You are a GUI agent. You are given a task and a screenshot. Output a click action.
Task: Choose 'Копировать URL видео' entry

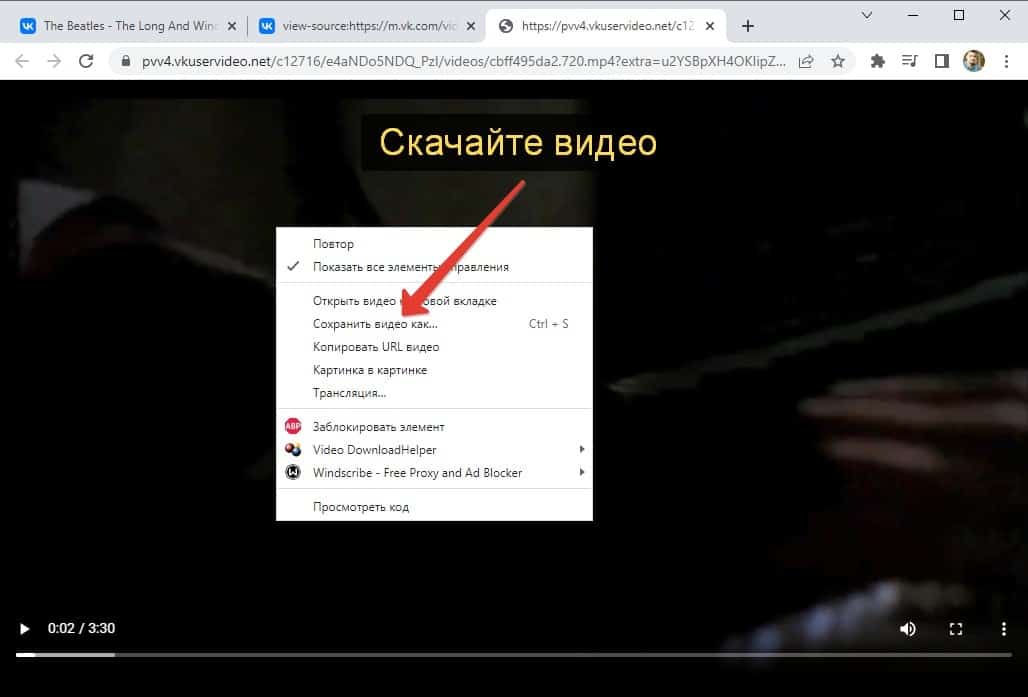click(376, 347)
